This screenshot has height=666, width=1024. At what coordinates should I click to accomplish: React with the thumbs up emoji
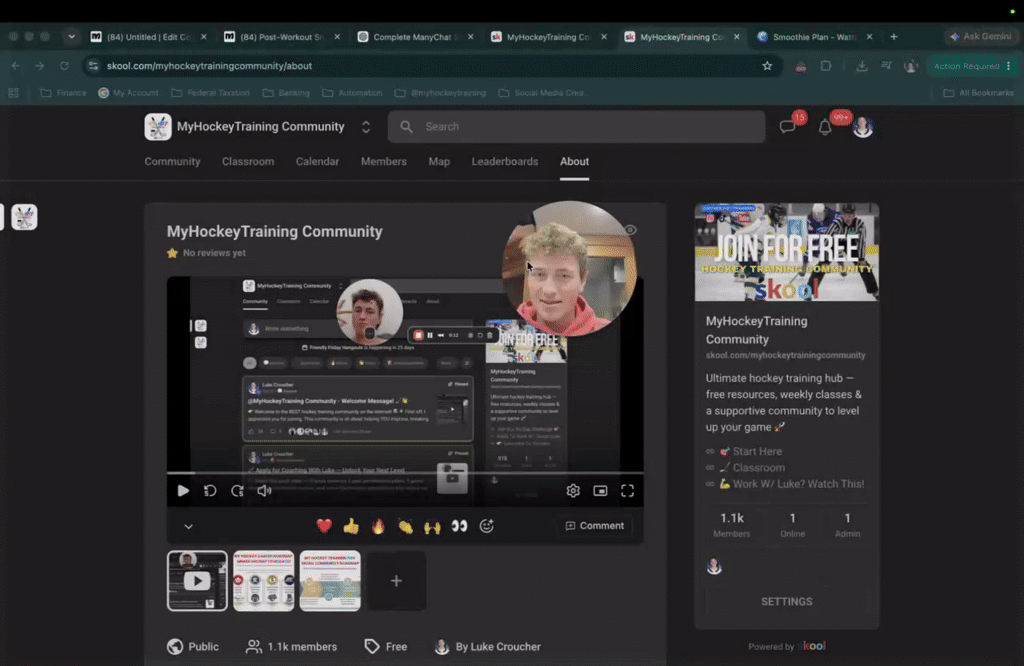point(351,526)
